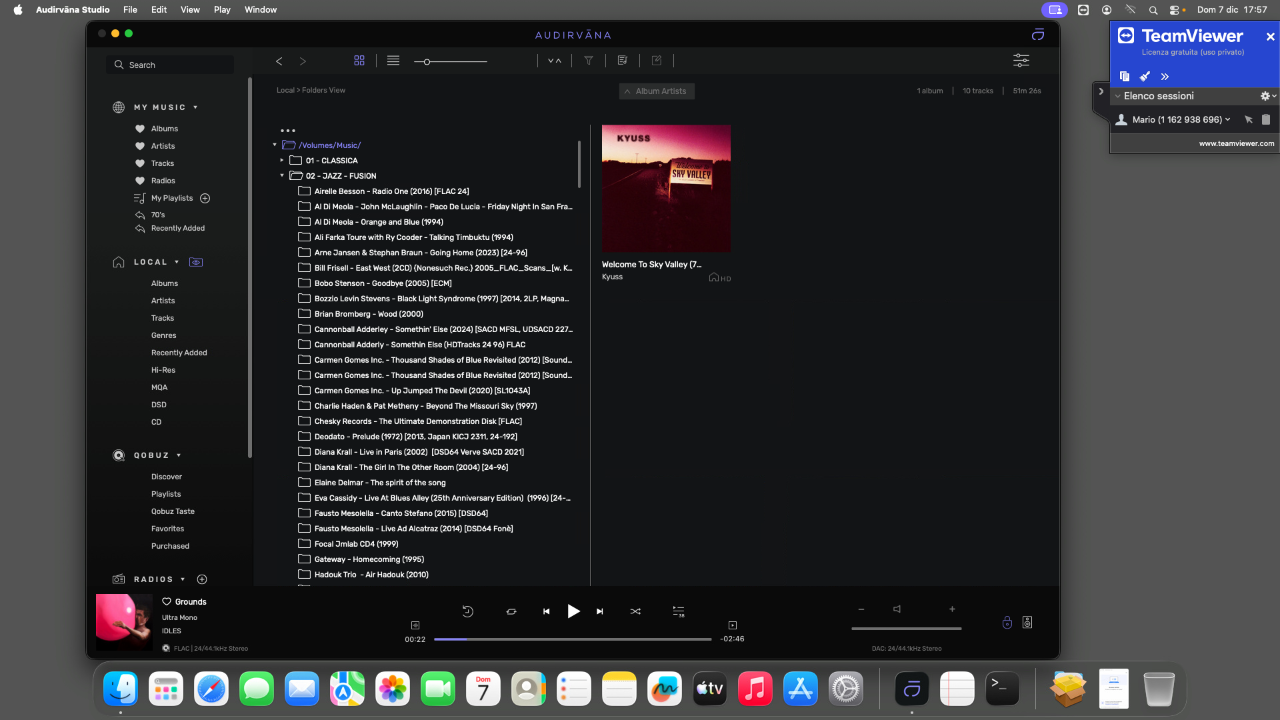Click the play queue icon
This screenshot has height=720, width=1280.
coord(678,611)
